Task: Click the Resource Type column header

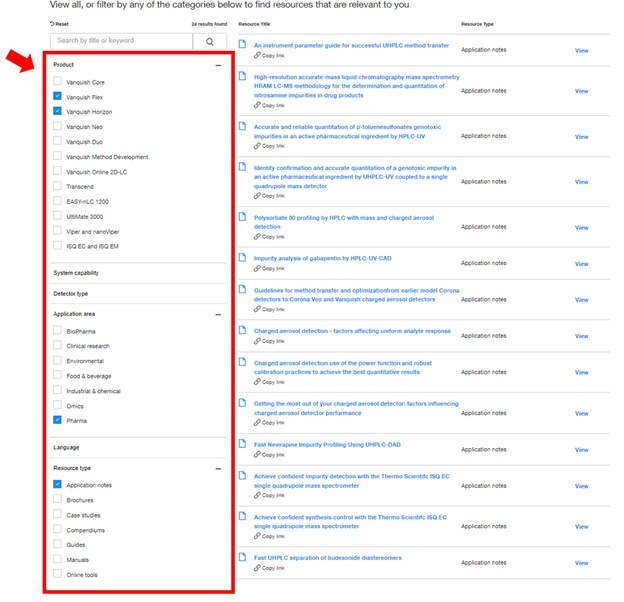Action: pyautogui.click(x=477, y=24)
